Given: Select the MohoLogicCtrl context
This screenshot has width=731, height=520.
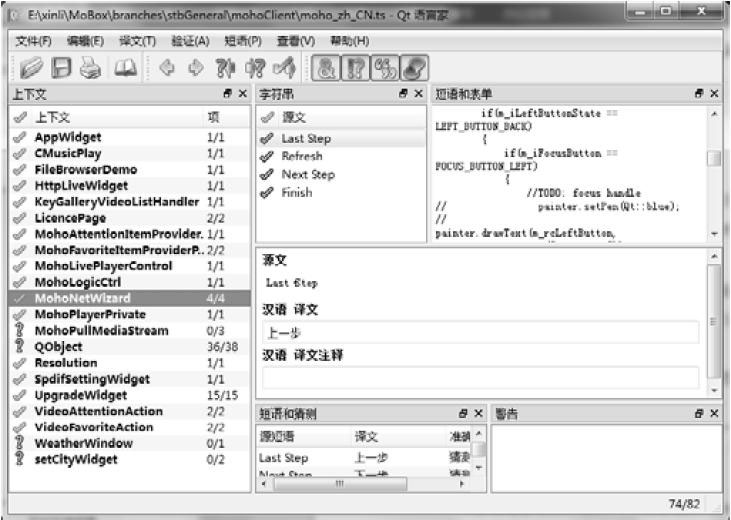Looking at the screenshot, I should point(129,282).
